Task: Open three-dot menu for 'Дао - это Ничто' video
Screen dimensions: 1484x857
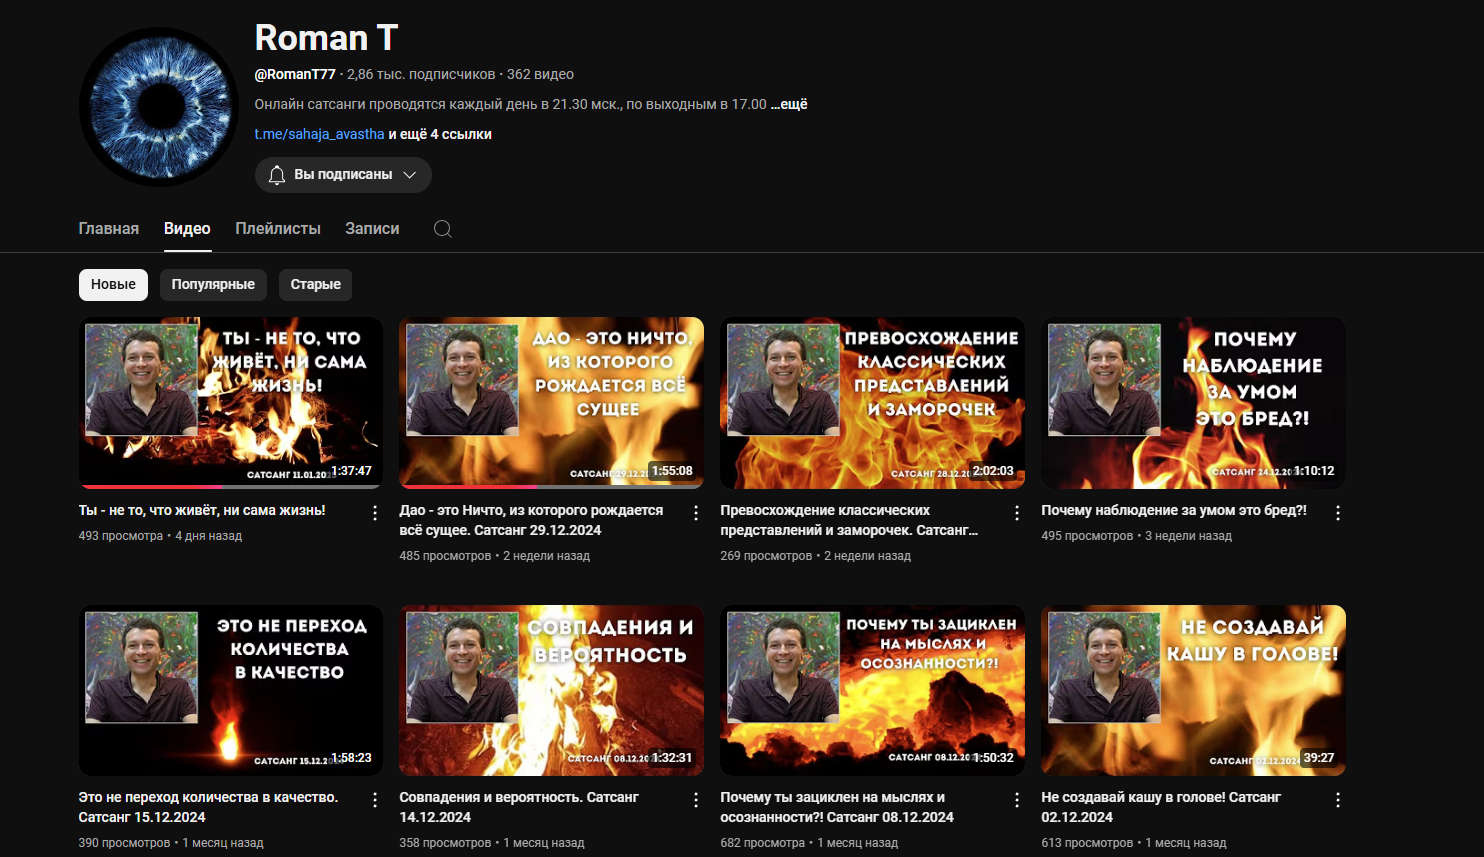Action: click(696, 513)
